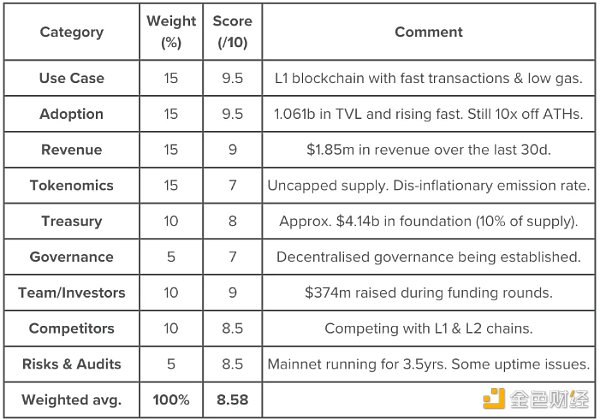Click the "$374m raised during funding rounds" comment

tap(428, 293)
